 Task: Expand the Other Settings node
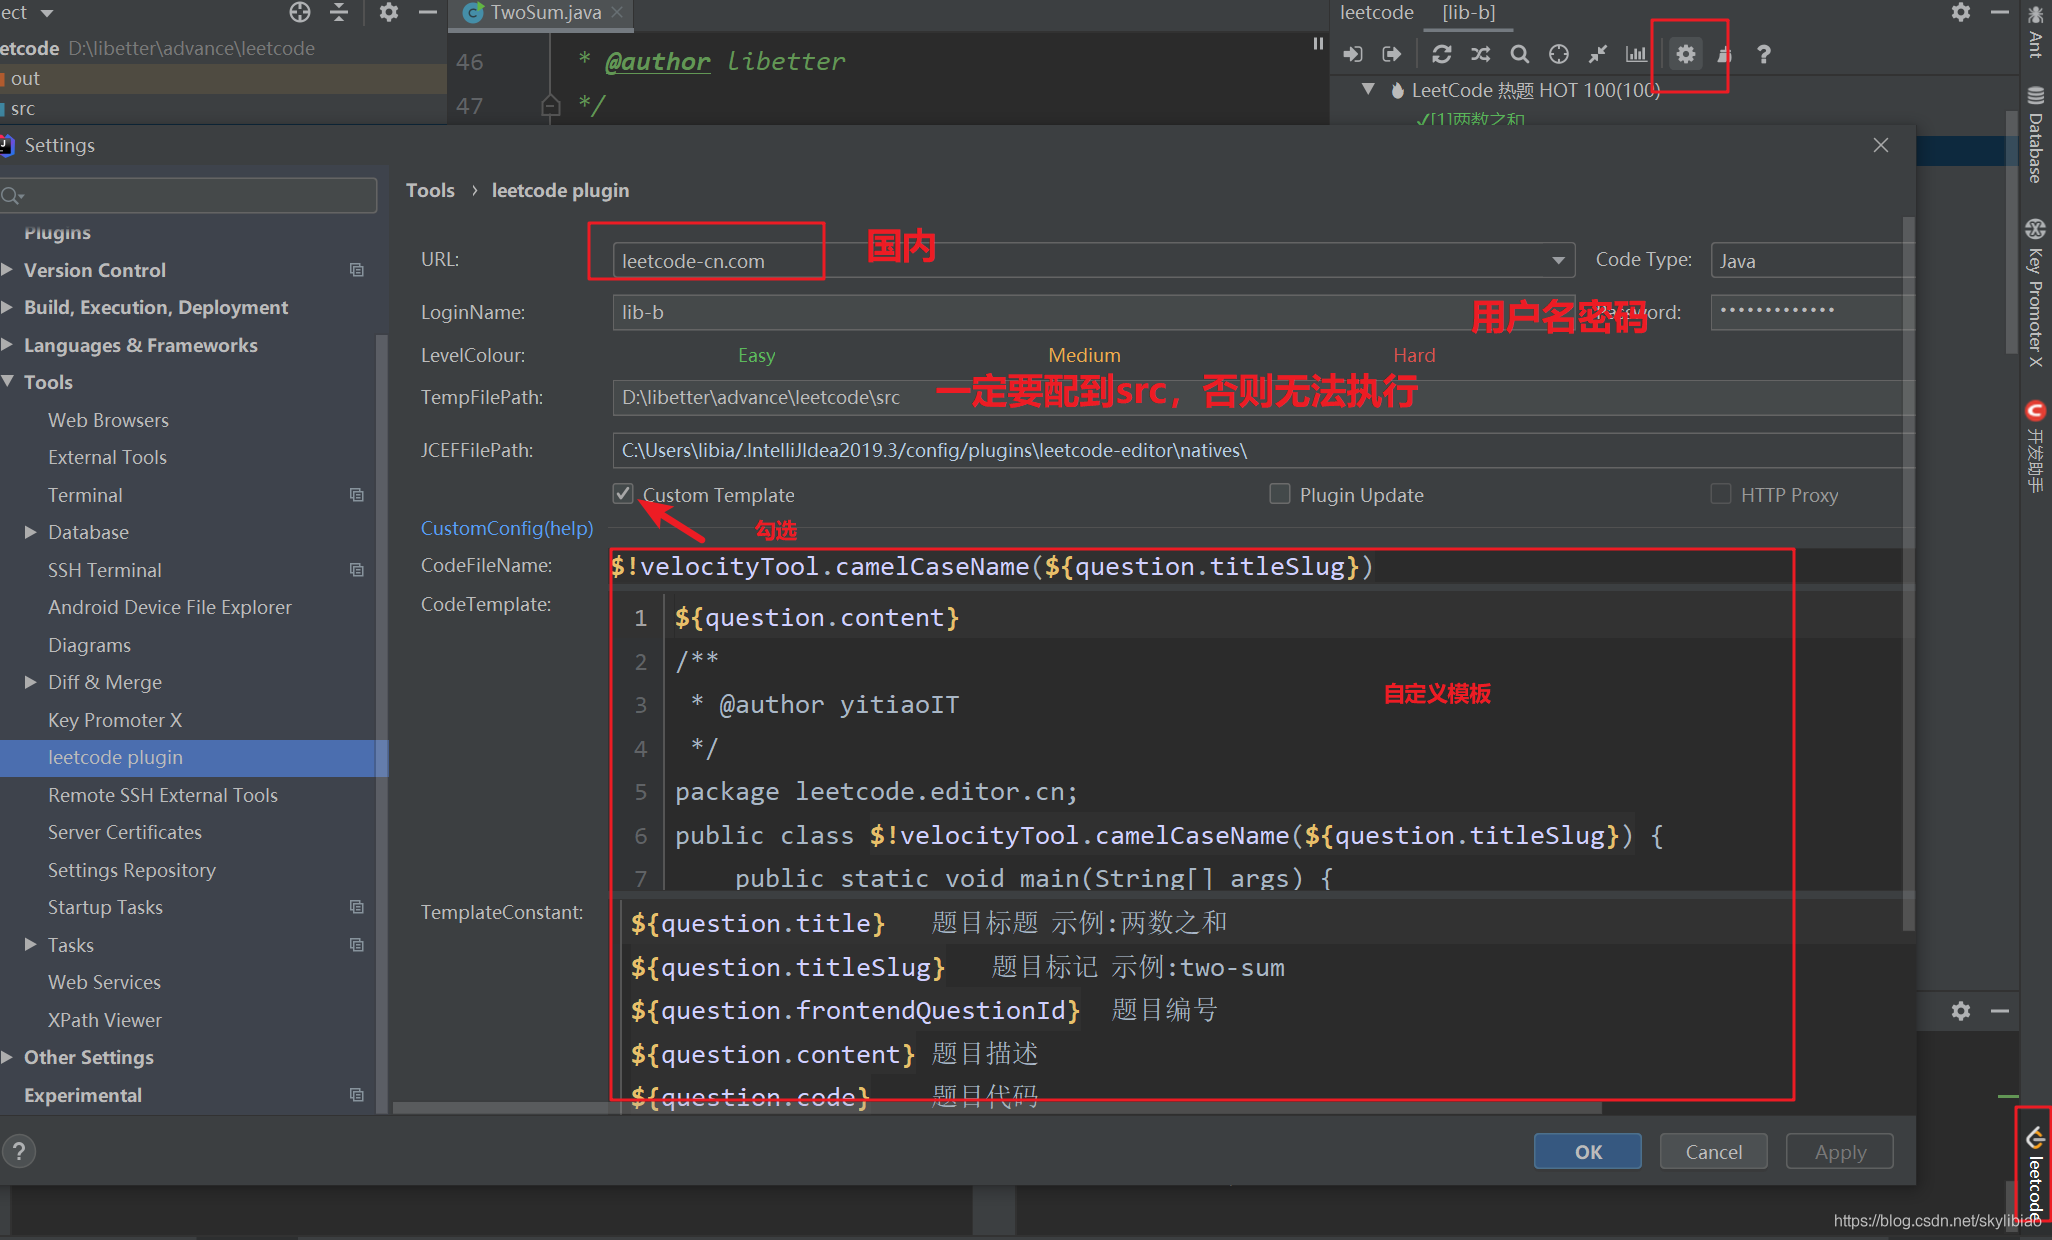click(x=8, y=1057)
